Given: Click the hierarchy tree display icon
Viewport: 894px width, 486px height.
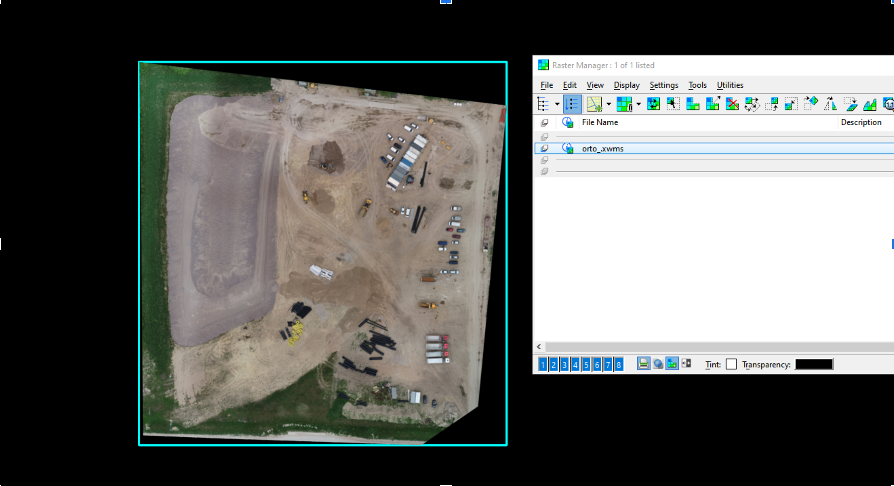Looking at the screenshot, I should (543, 104).
